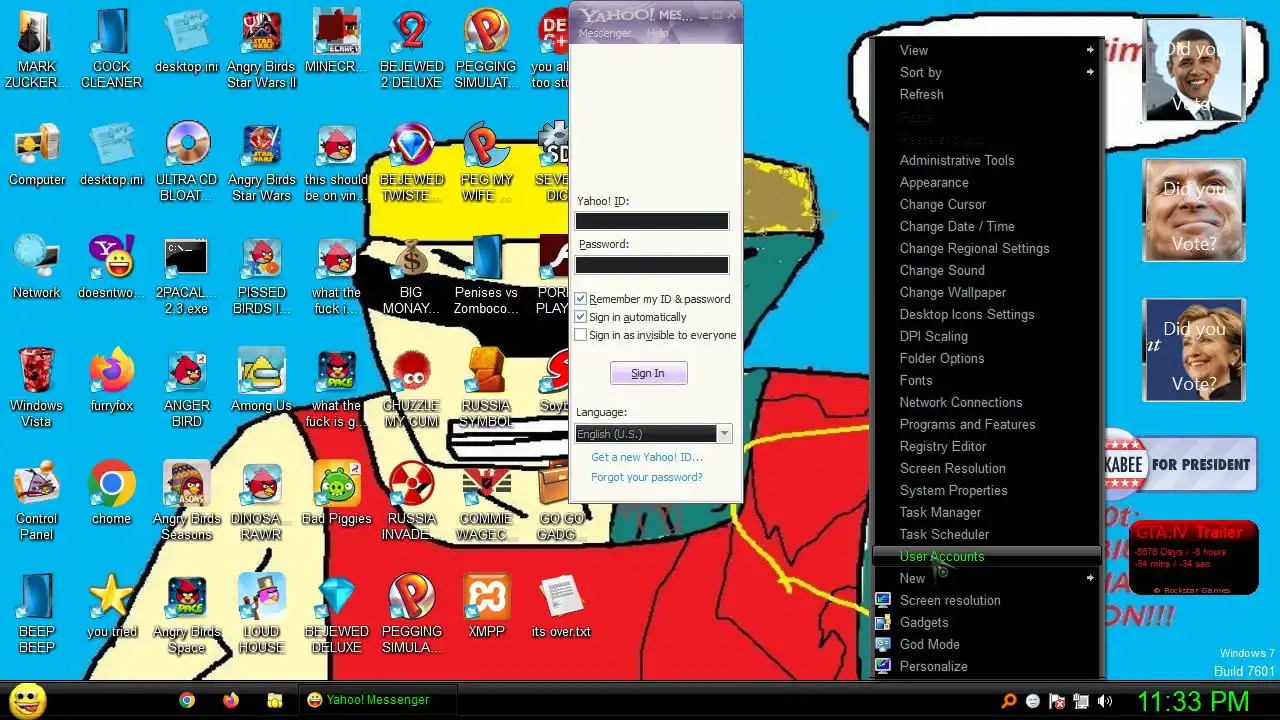Viewport: 1280px width, 720px height.
Task: Enable Sign in as invisible to everyone
Action: [x=581, y=335]
